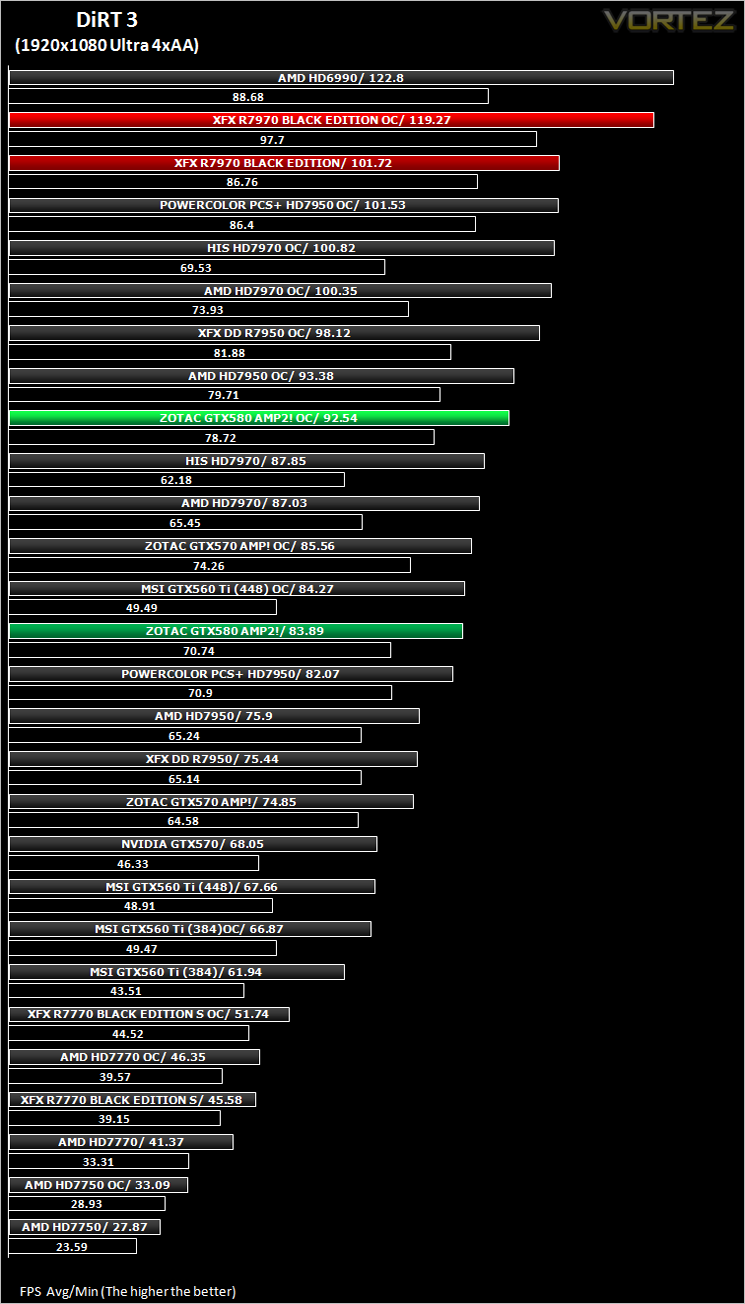Click the NVIDIA GTX570 68.05 bar
This screenshot has width=745, height=1304.
click(193, 844)
